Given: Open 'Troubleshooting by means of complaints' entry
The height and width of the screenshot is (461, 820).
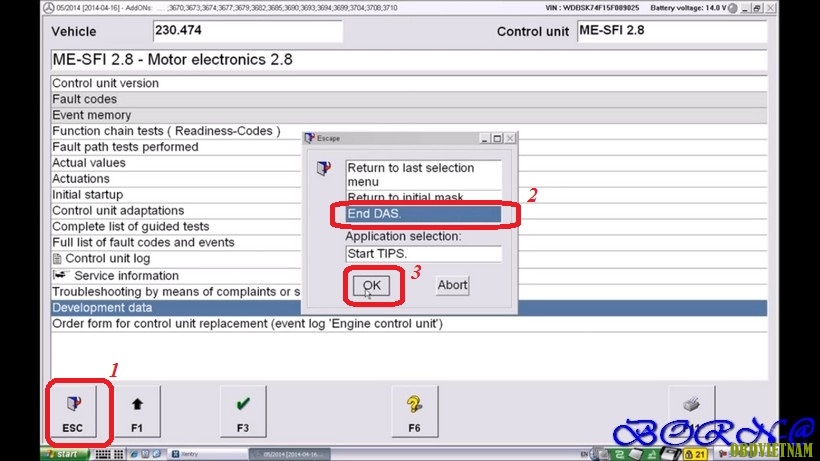Looking at the screenshot, I should [176, 292].
